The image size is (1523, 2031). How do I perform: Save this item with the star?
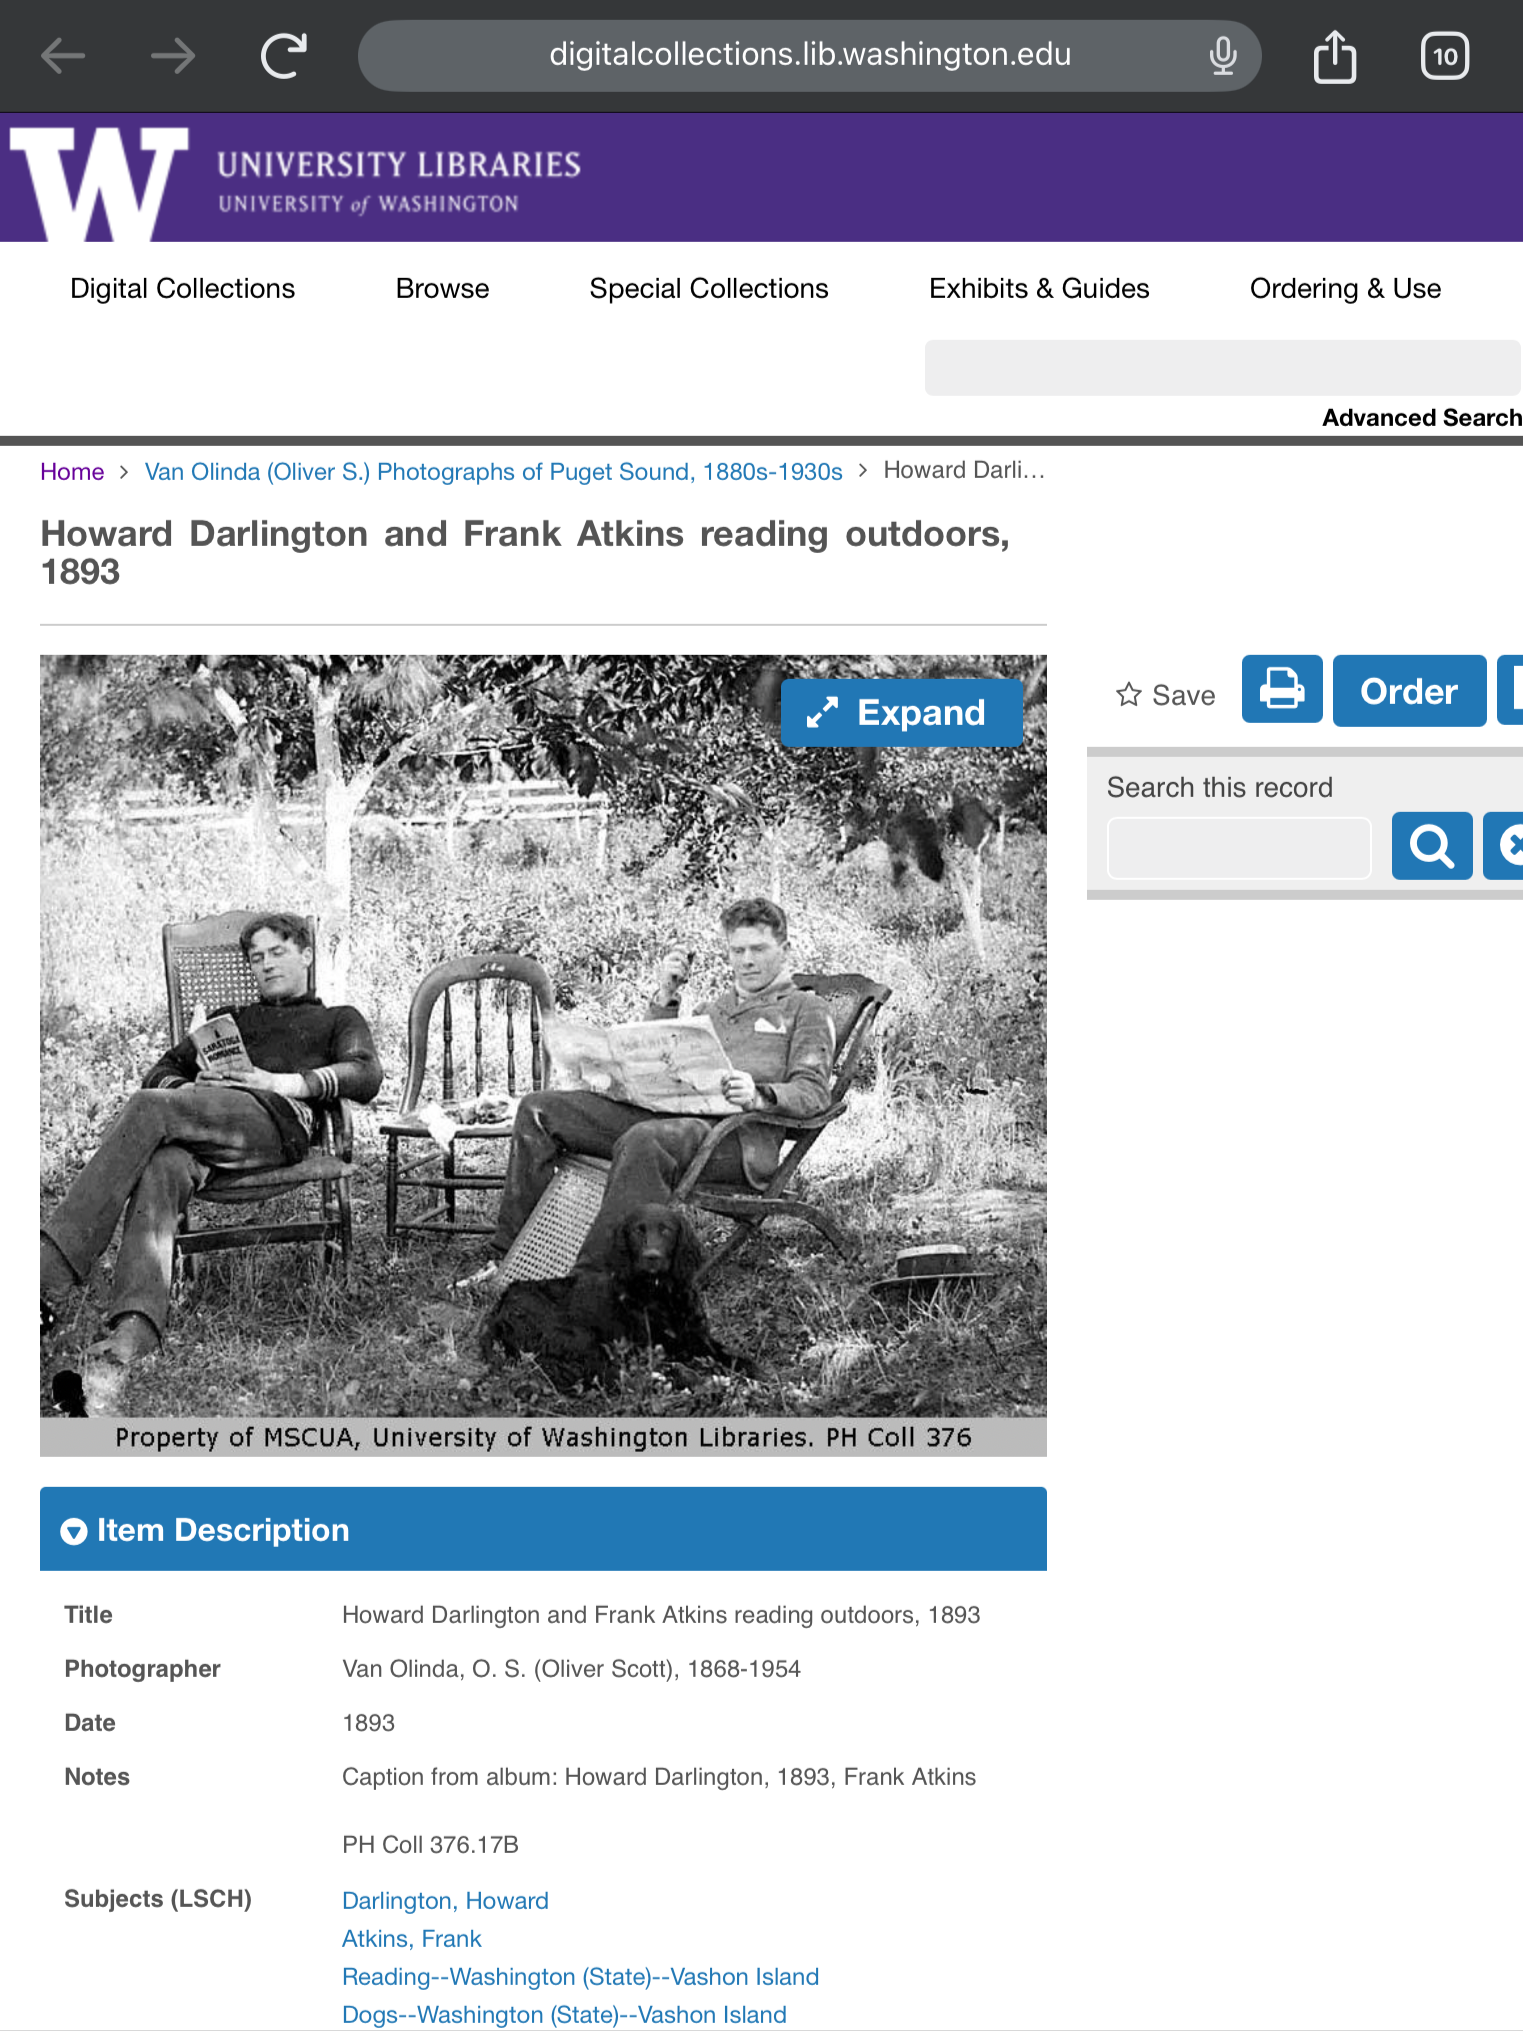pyautogui.click(x=1166, y=695)
